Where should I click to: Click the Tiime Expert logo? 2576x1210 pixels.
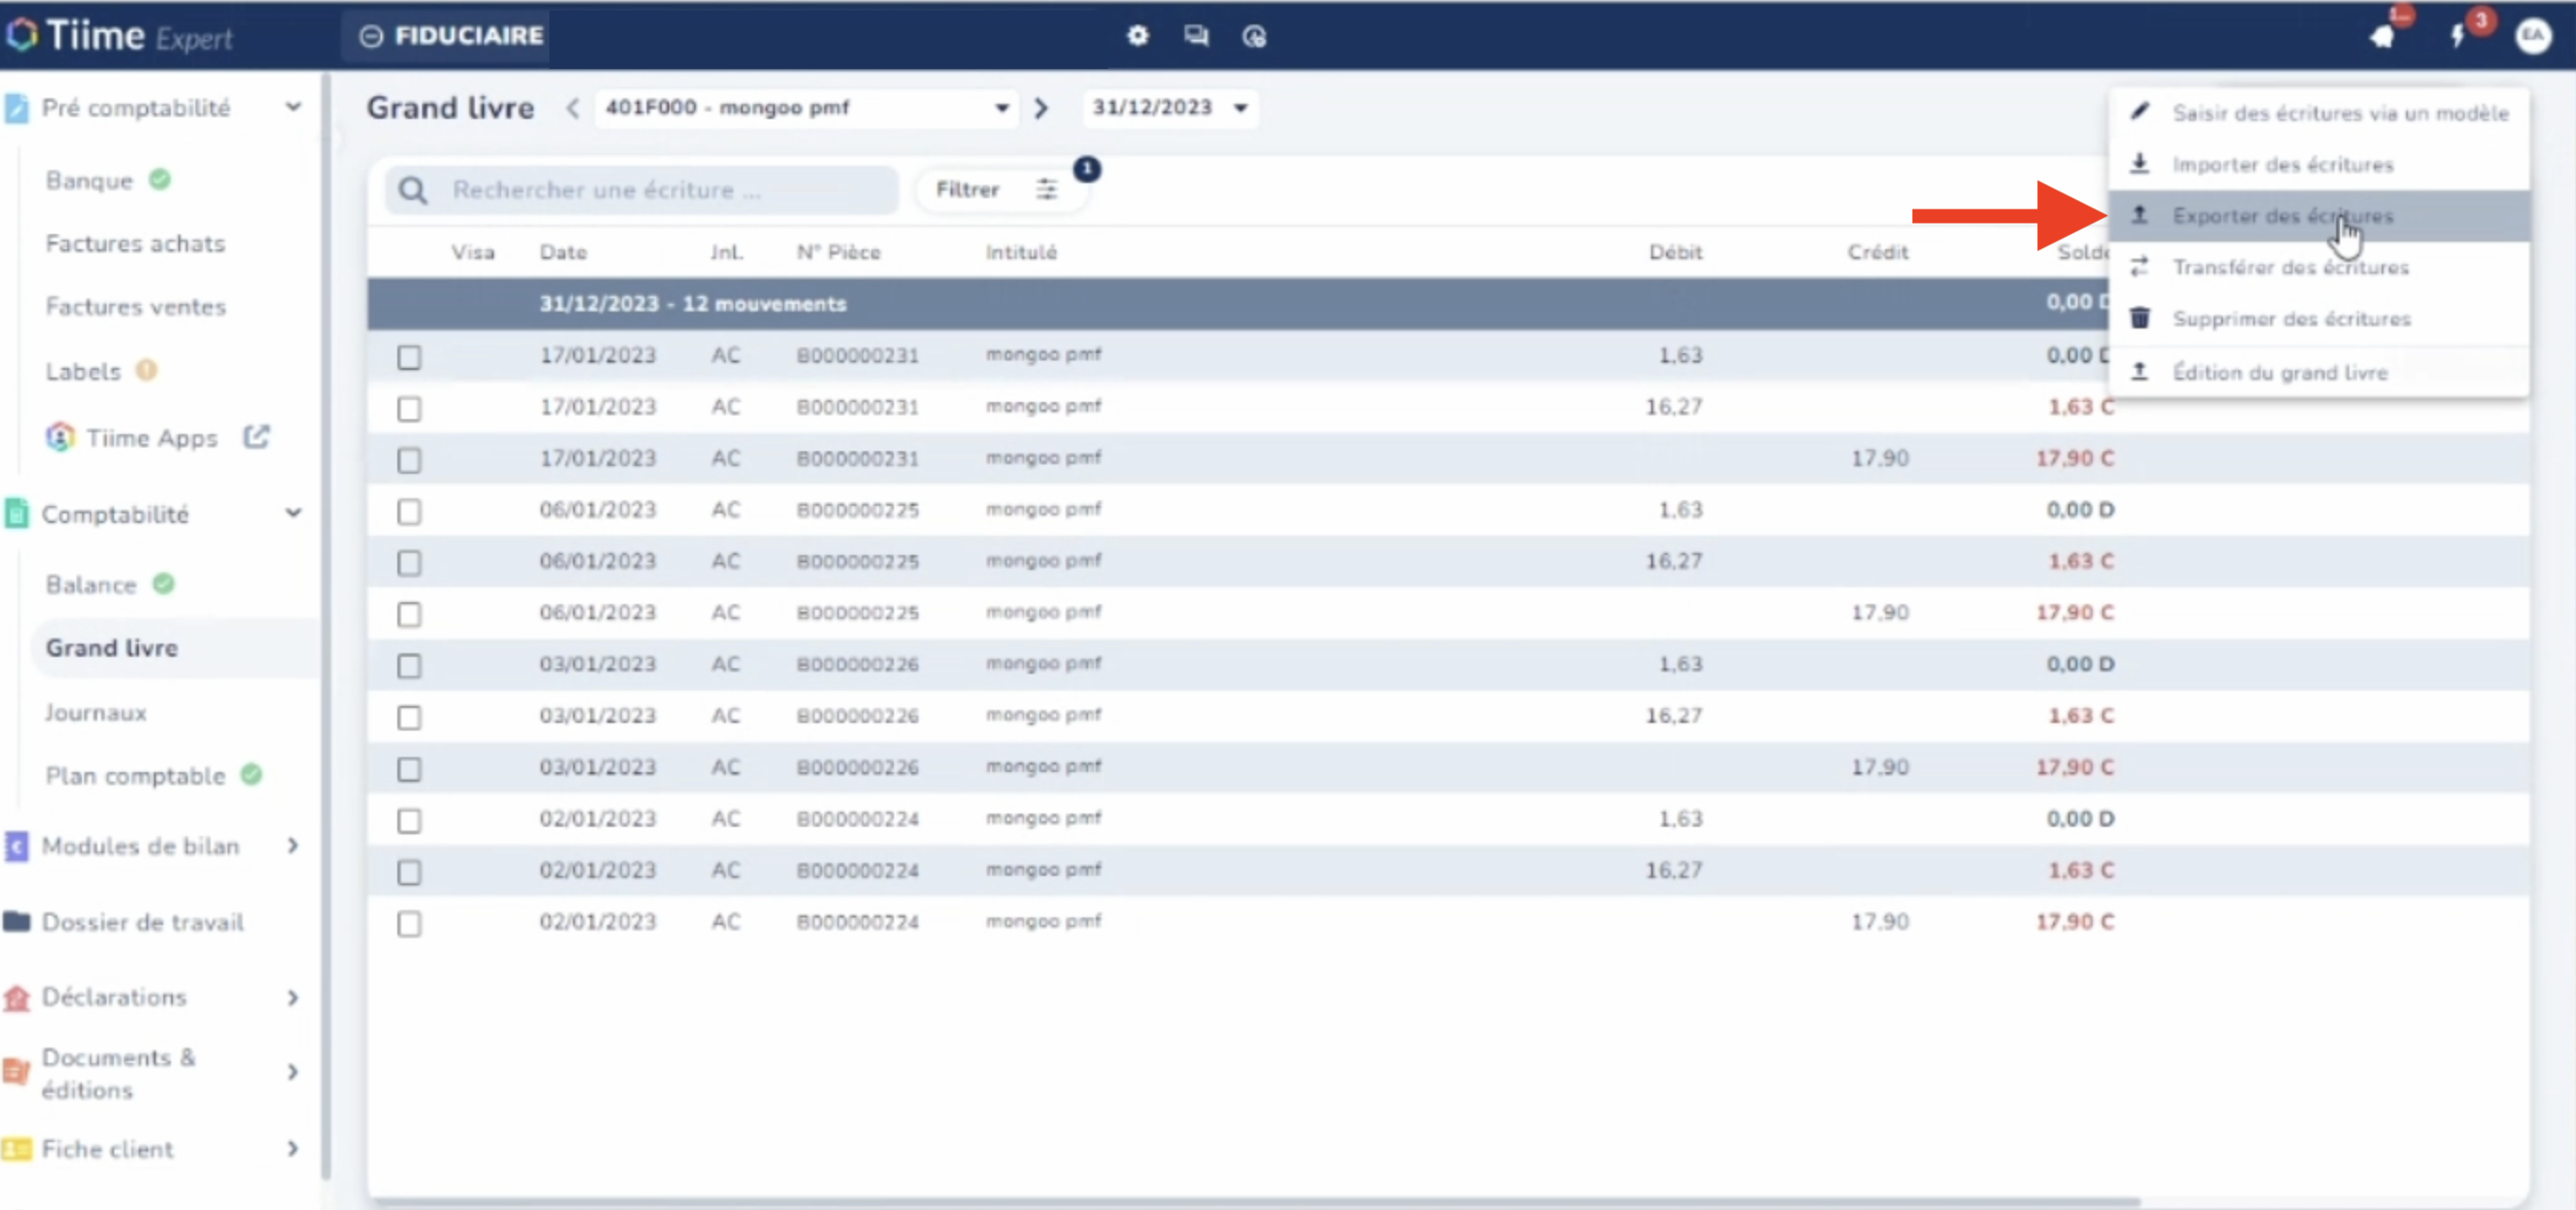120,36
